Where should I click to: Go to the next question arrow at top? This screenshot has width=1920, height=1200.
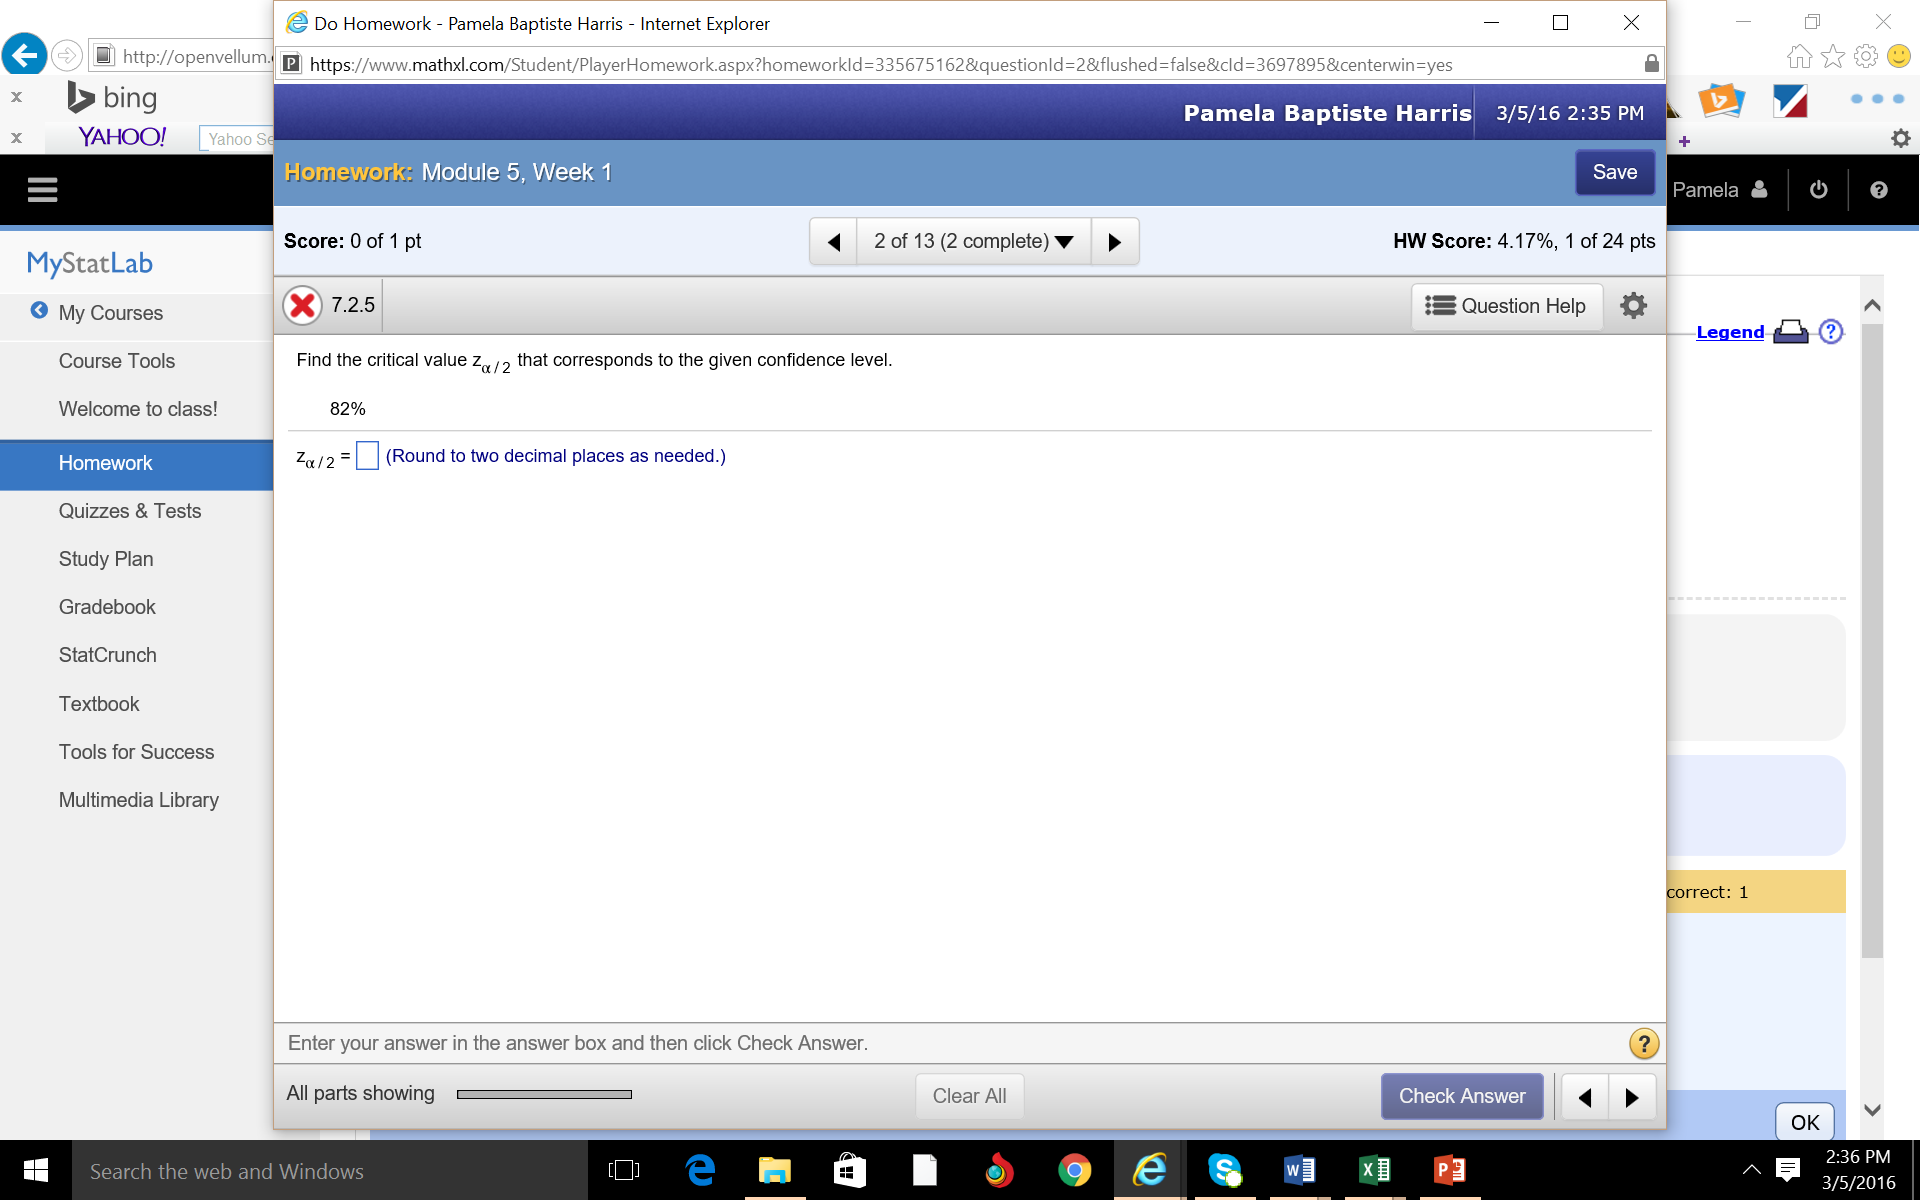(x=1114, y=242)
